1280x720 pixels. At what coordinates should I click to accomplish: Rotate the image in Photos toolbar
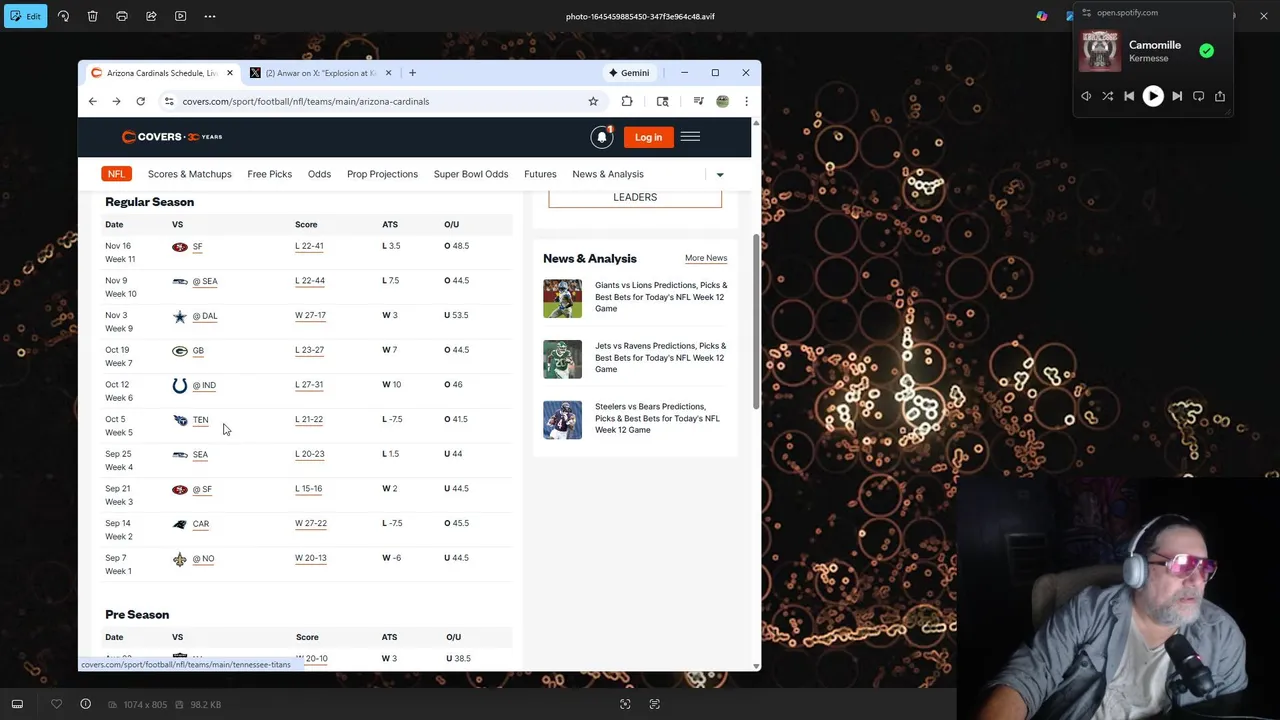pyautogui.click(x=63, y=16)
